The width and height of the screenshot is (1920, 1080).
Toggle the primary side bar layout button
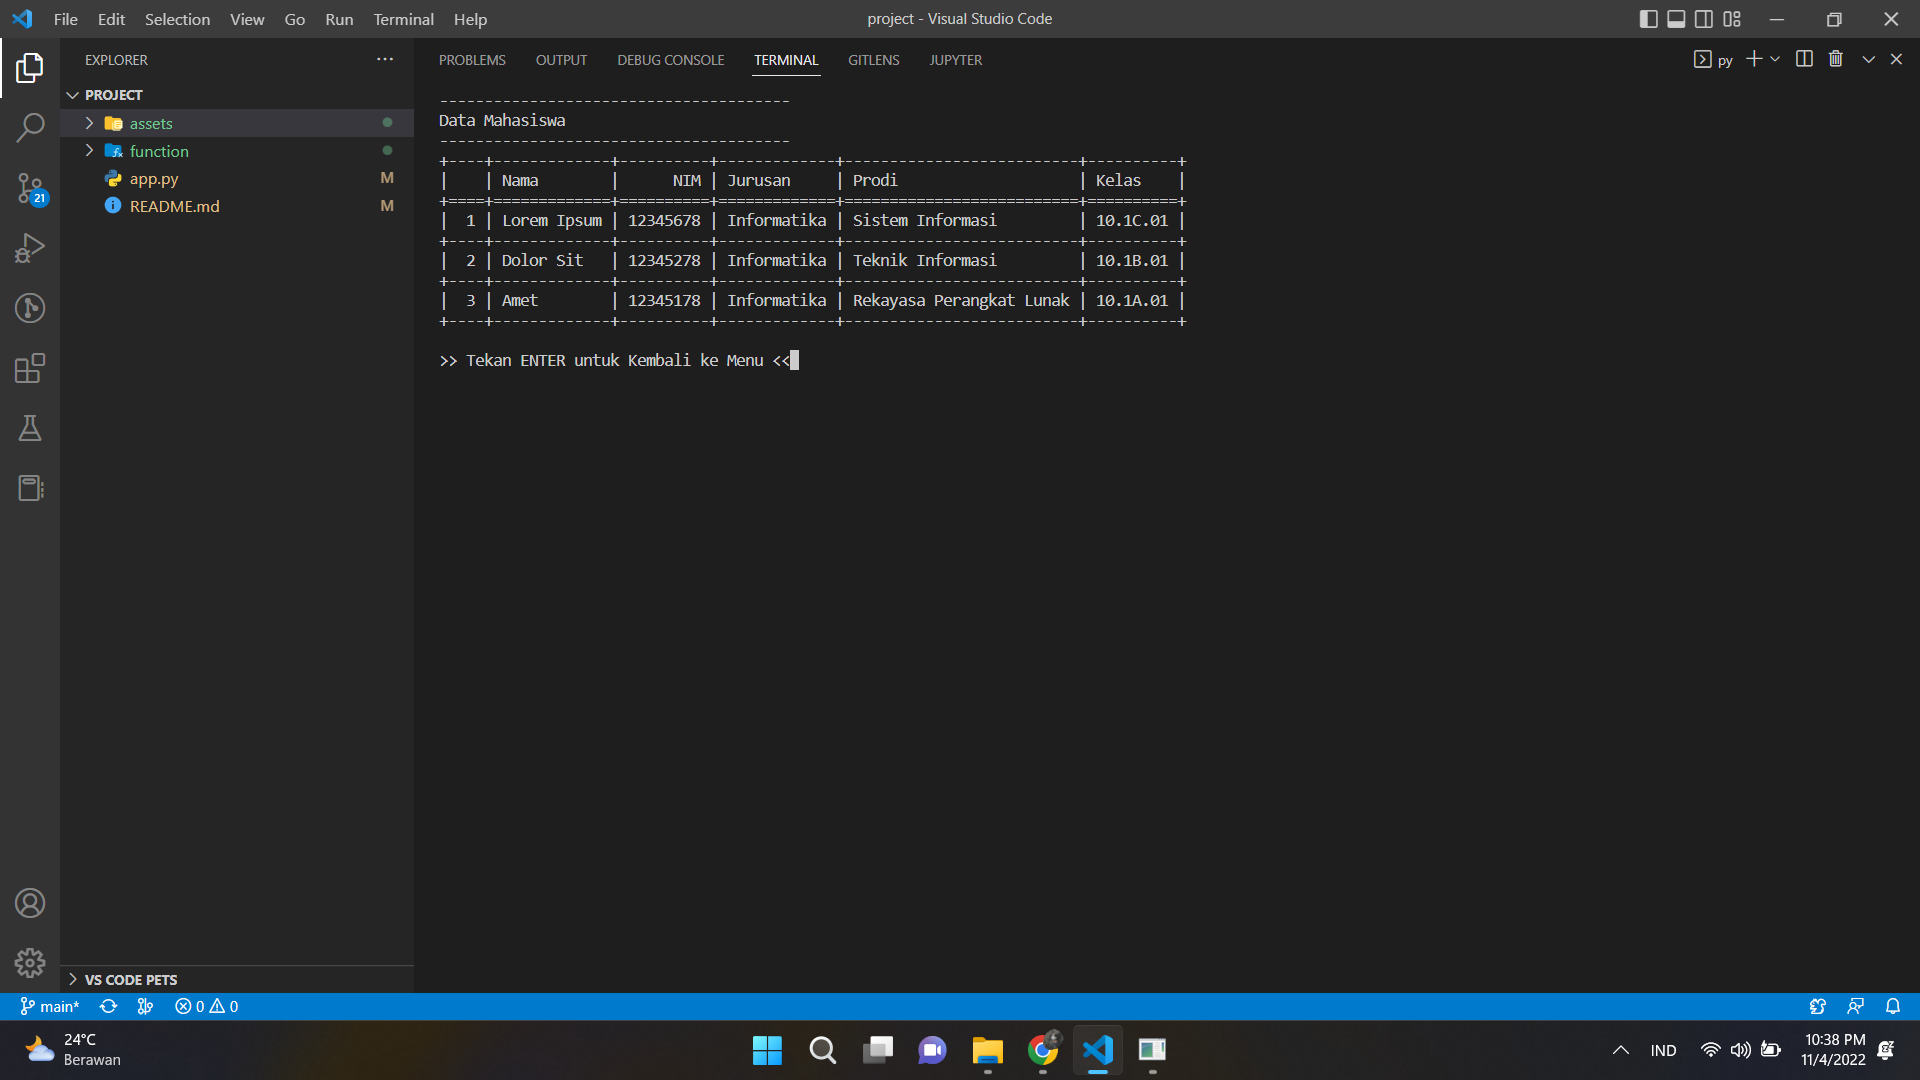pyautogui.click(x=1649, y=19)
